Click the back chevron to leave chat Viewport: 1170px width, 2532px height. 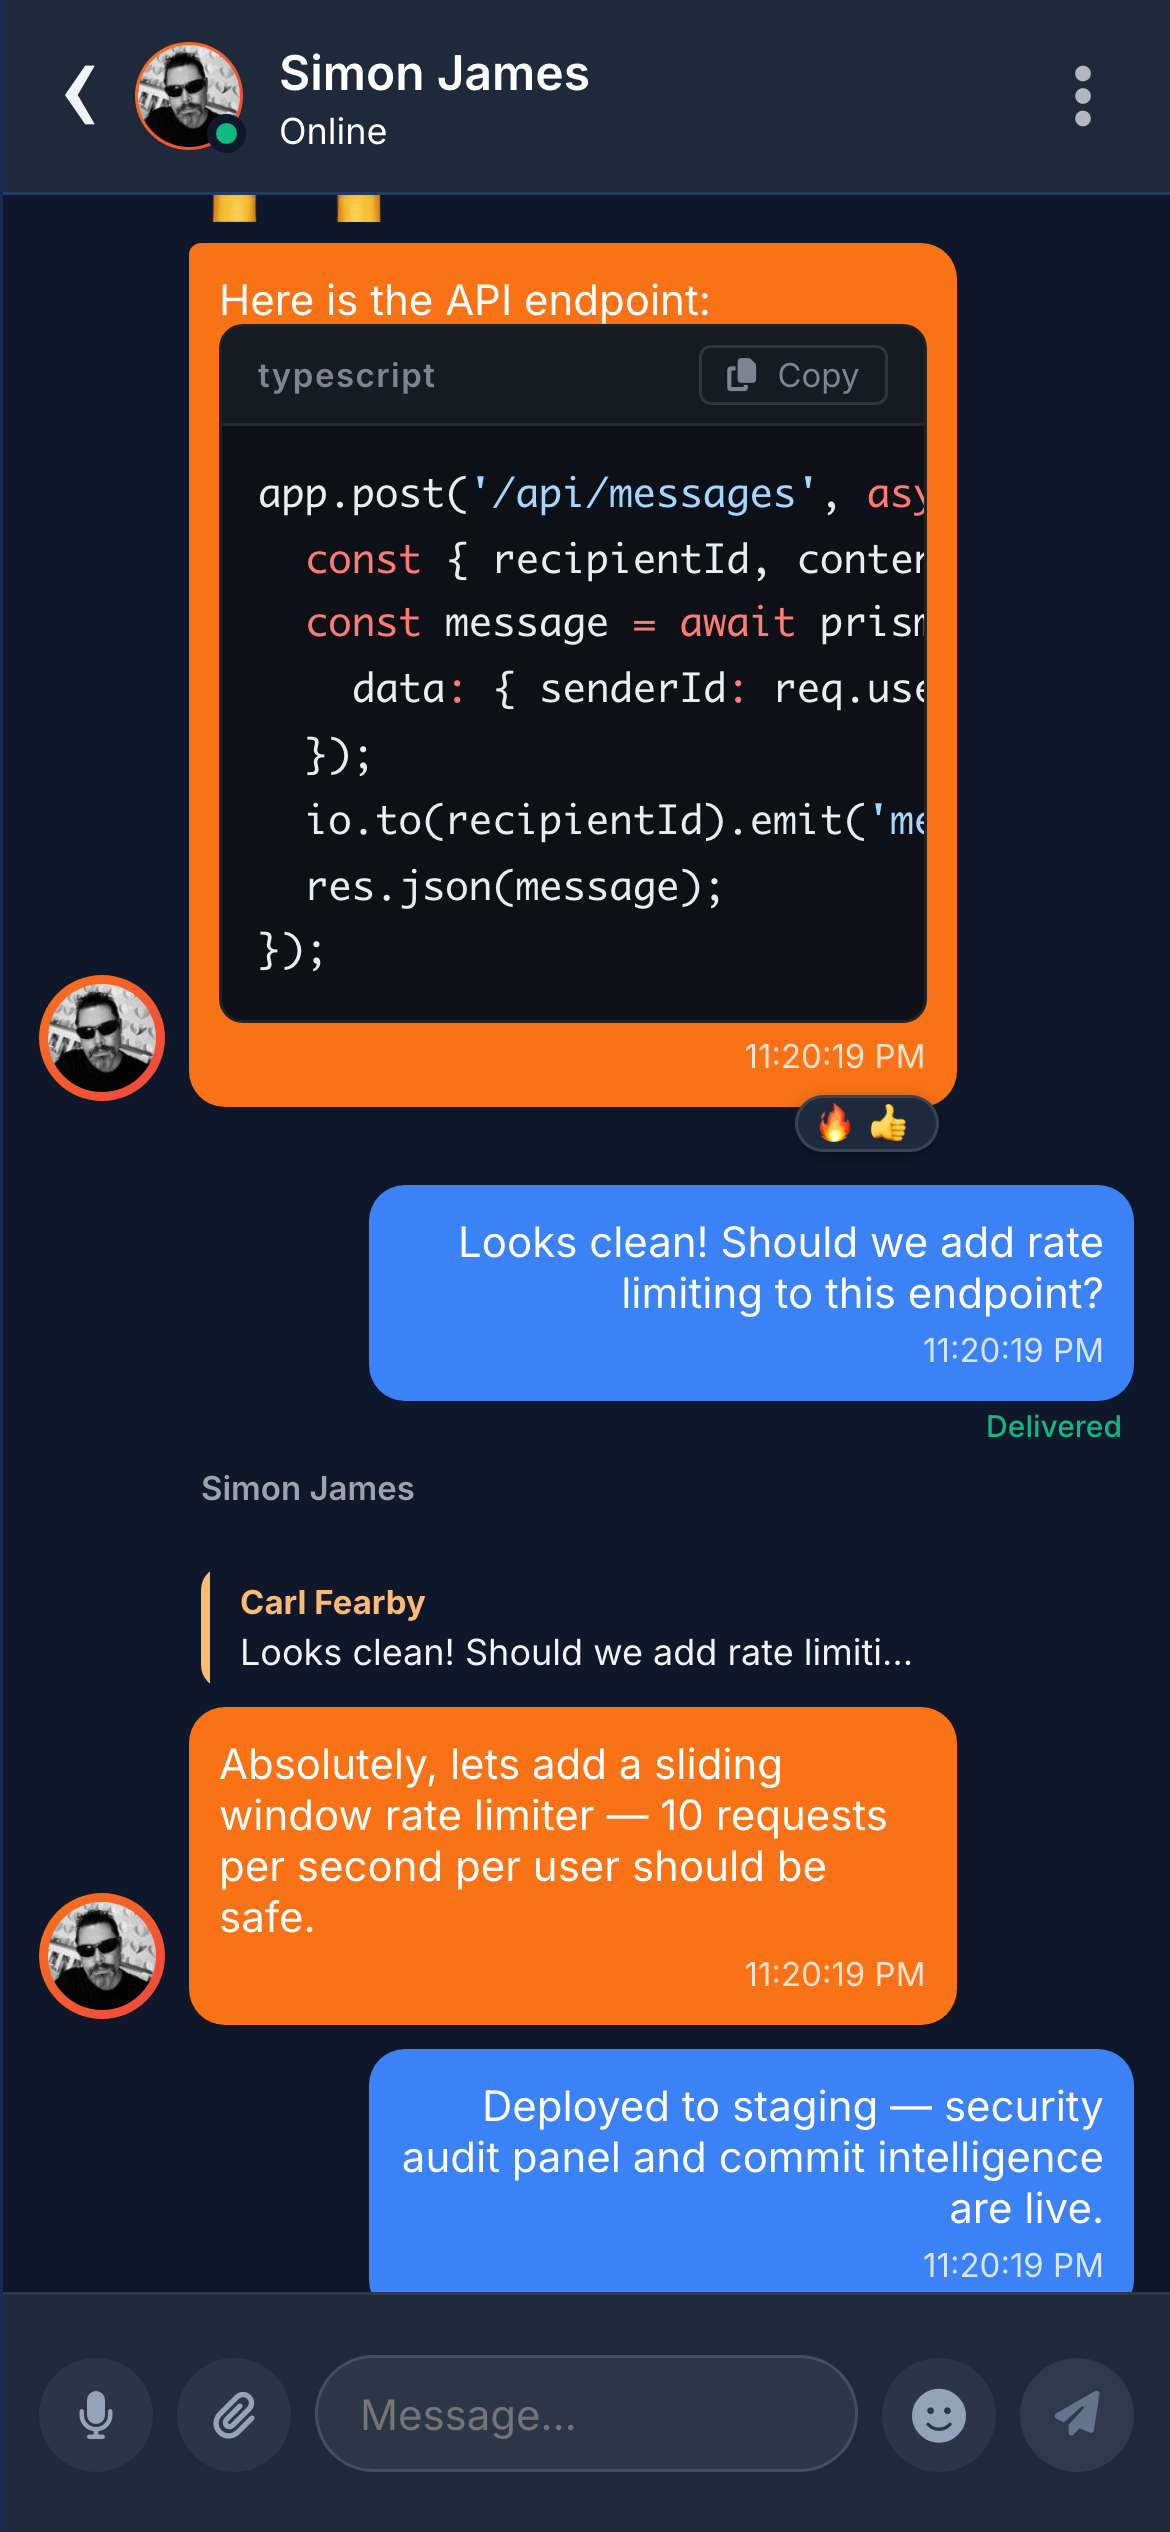coord(79,94)
